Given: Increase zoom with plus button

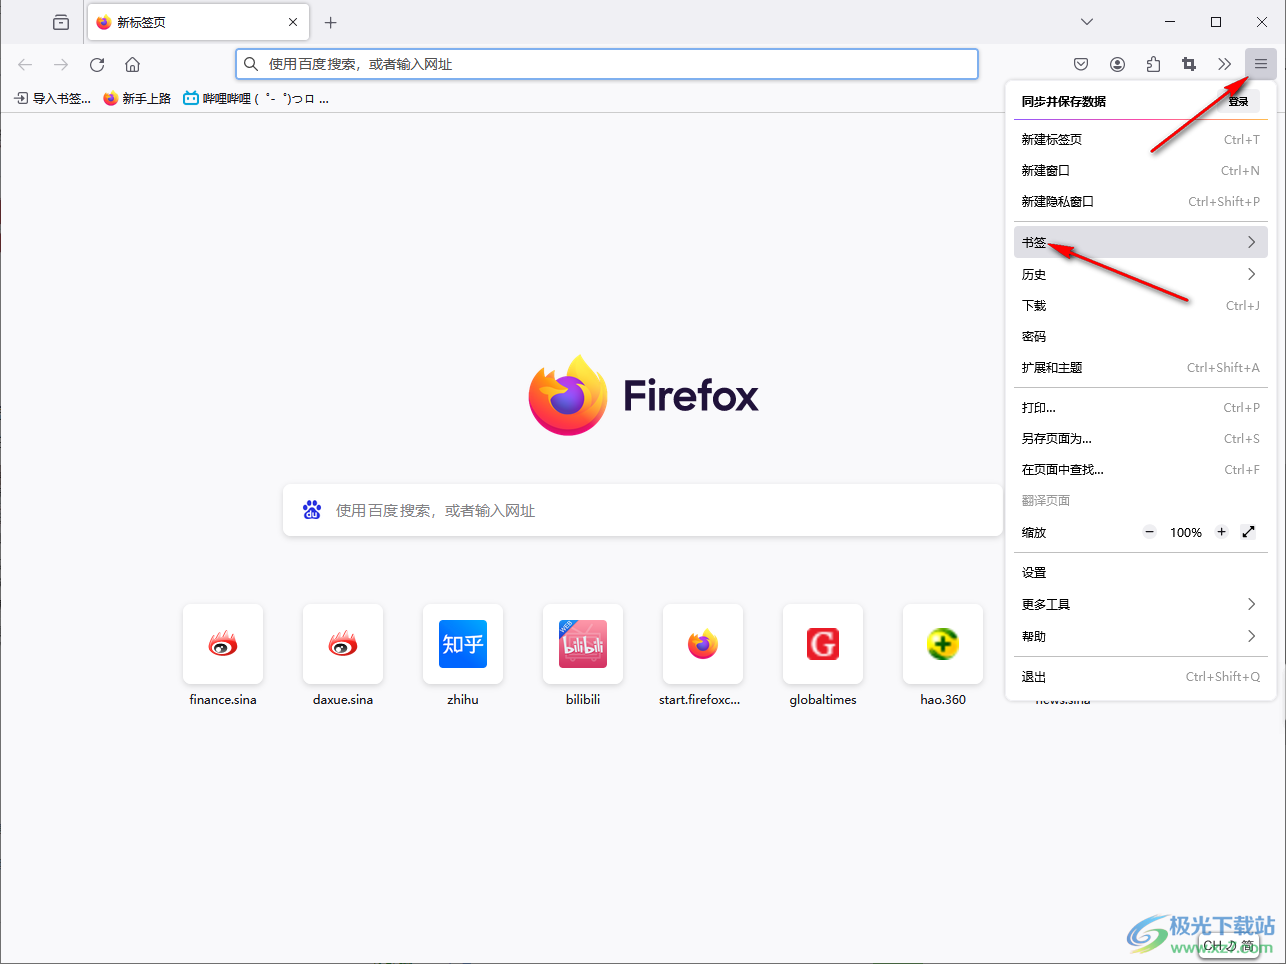Looking at the screenshot, I should point(1221,532).
